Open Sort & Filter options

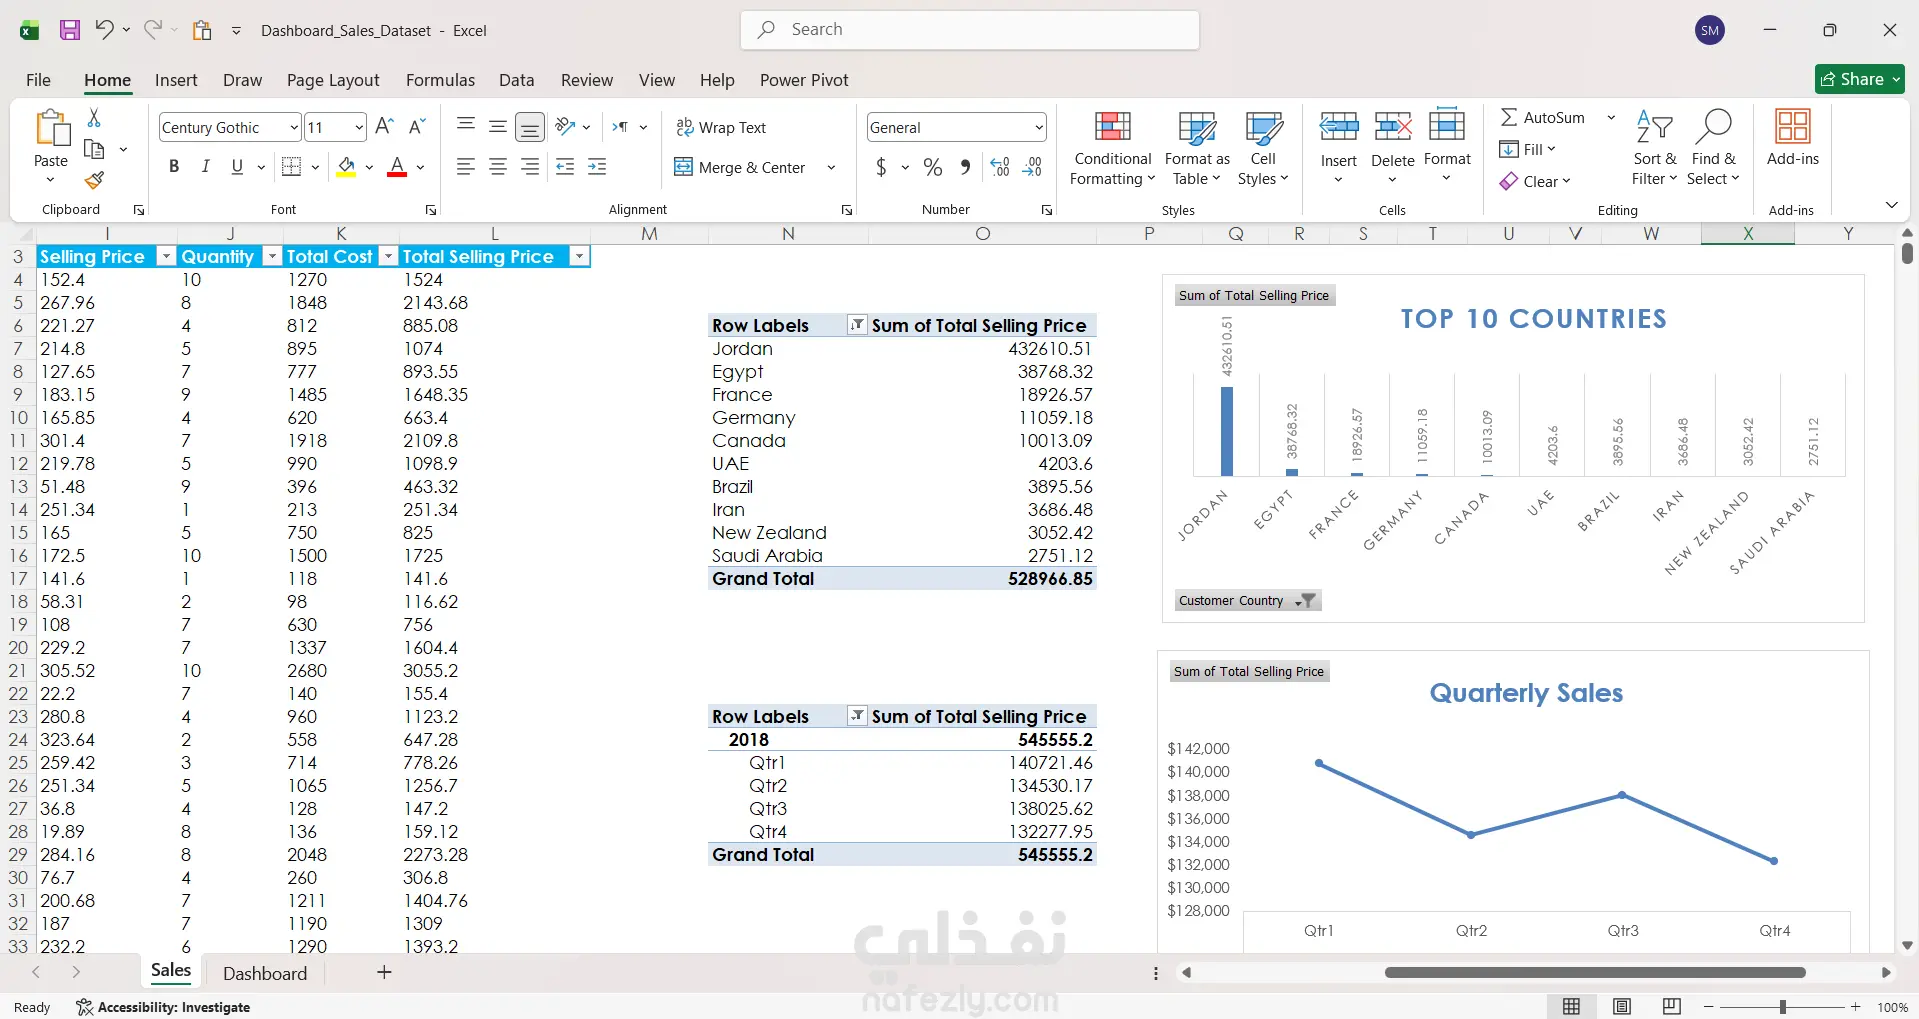point(1655,148)
